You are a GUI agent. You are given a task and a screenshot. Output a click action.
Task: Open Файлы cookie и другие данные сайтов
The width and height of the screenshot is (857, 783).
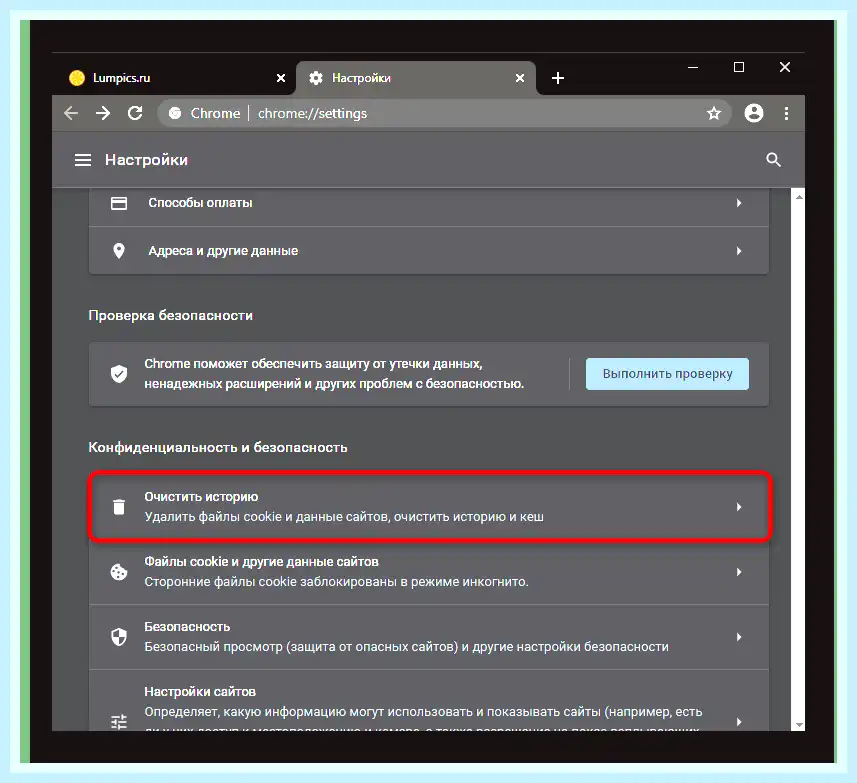tap(429, 572)
